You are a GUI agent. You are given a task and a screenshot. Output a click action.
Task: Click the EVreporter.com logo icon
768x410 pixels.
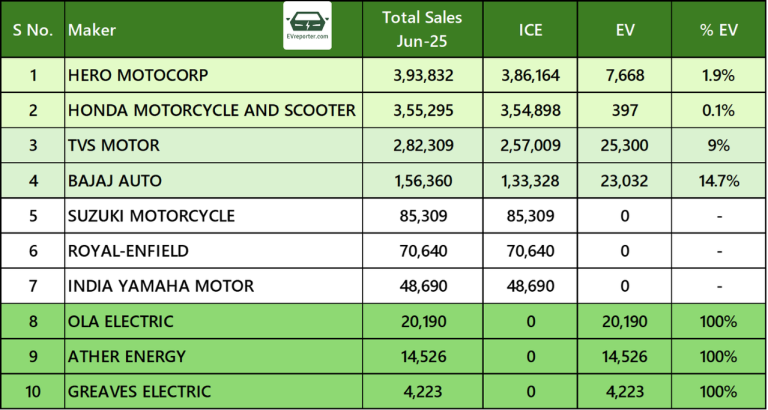coord(307,25)
